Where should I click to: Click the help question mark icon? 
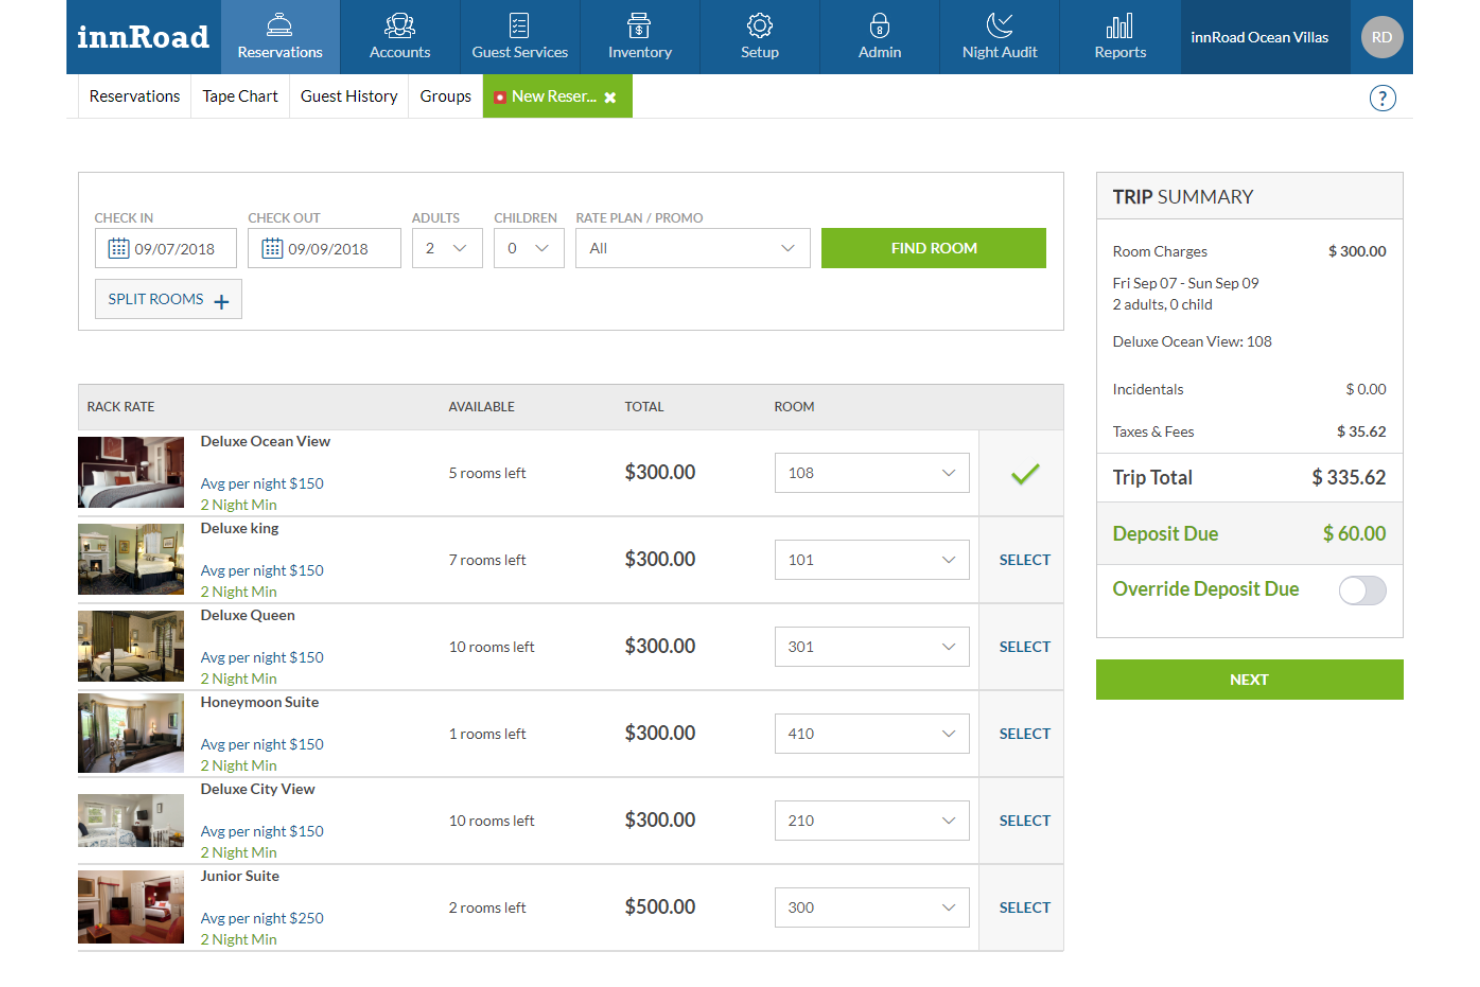coord(1382,97)
